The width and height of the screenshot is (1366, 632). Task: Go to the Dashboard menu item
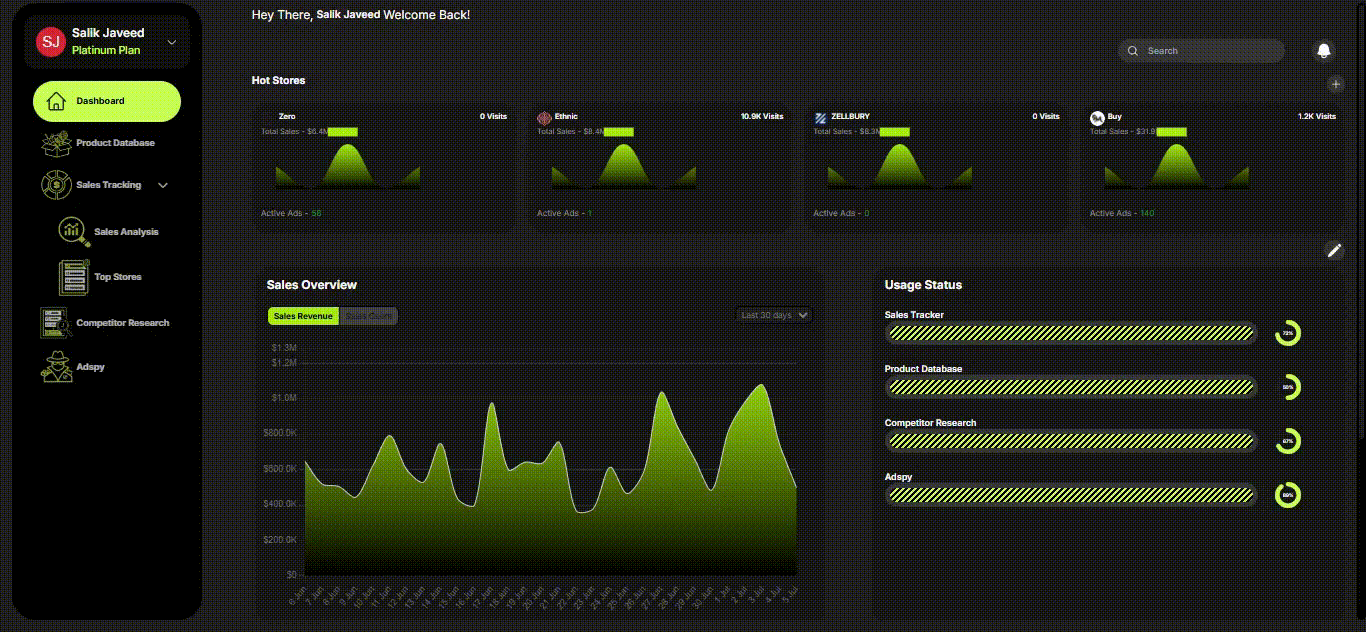click(x=107, y=101)
